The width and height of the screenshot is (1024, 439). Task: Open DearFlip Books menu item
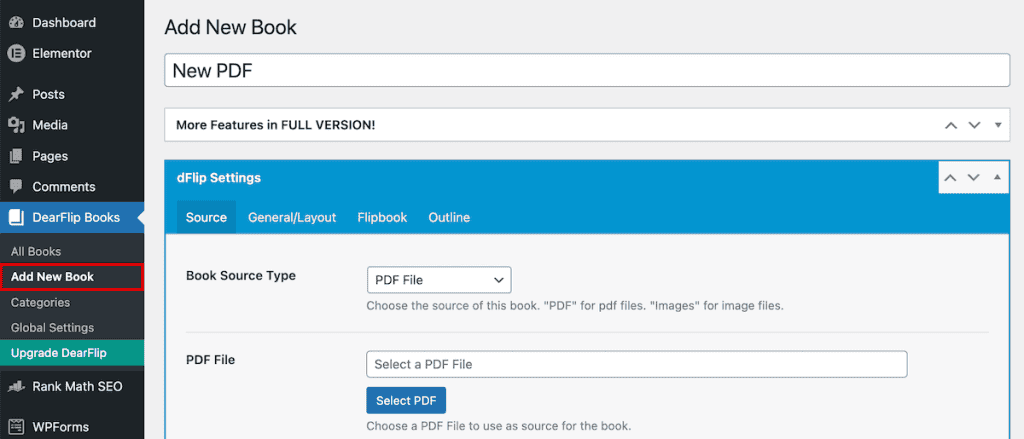point(72,218)
